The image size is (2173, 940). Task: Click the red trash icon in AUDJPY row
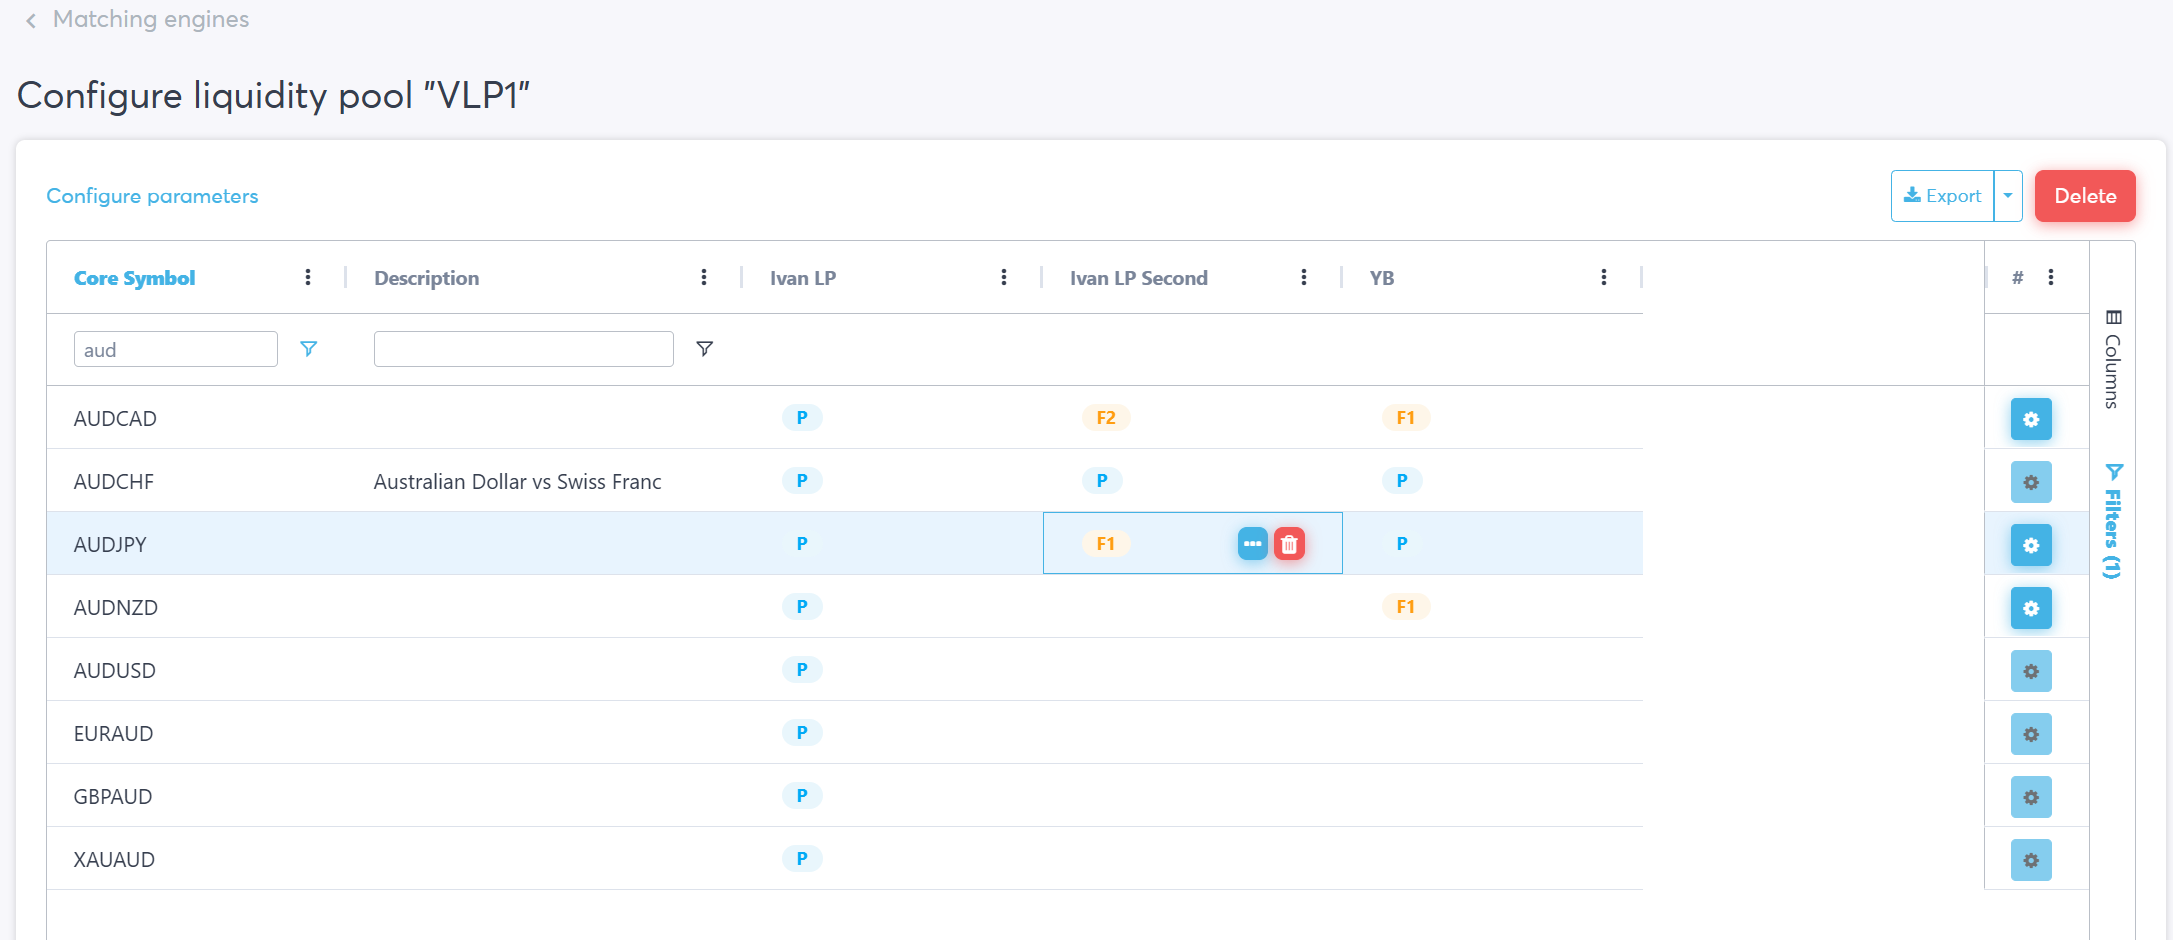click(1289, 544)
